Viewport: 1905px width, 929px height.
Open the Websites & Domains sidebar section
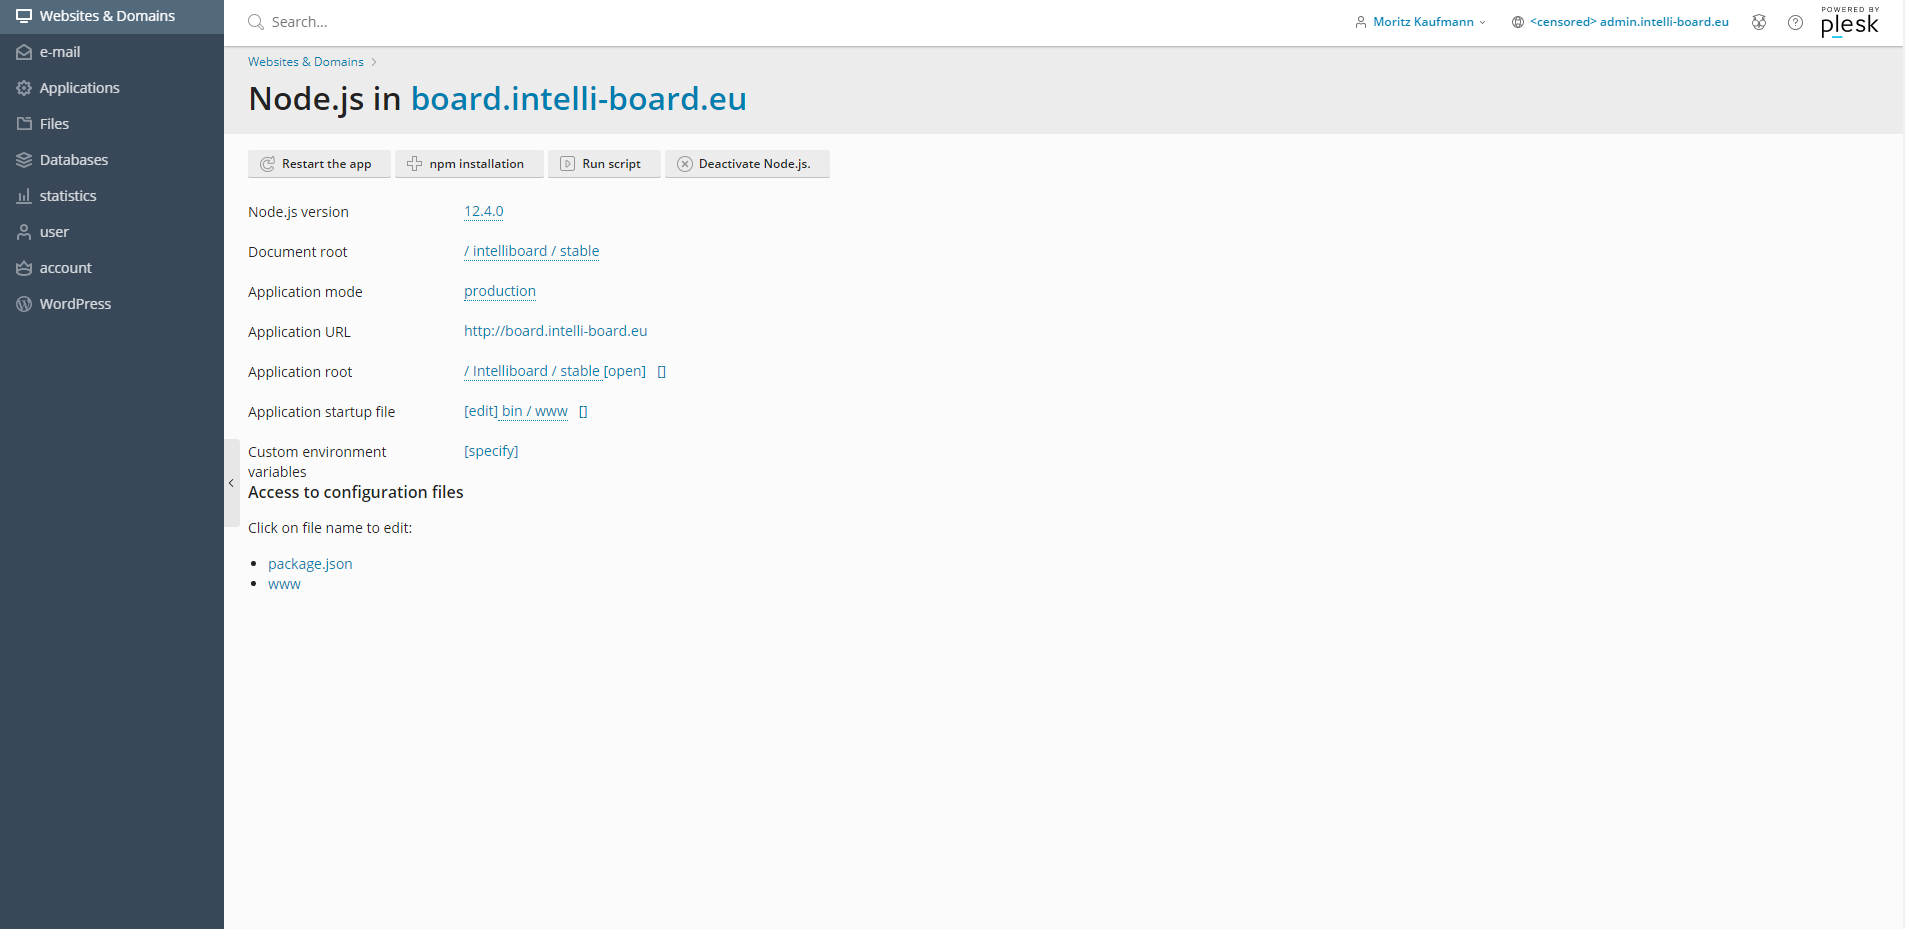point(112,16)
